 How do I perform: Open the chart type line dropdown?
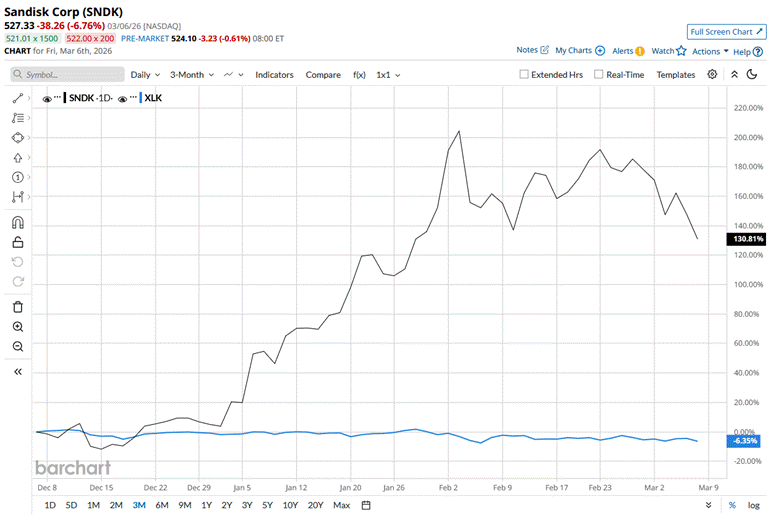pos(234,74)
